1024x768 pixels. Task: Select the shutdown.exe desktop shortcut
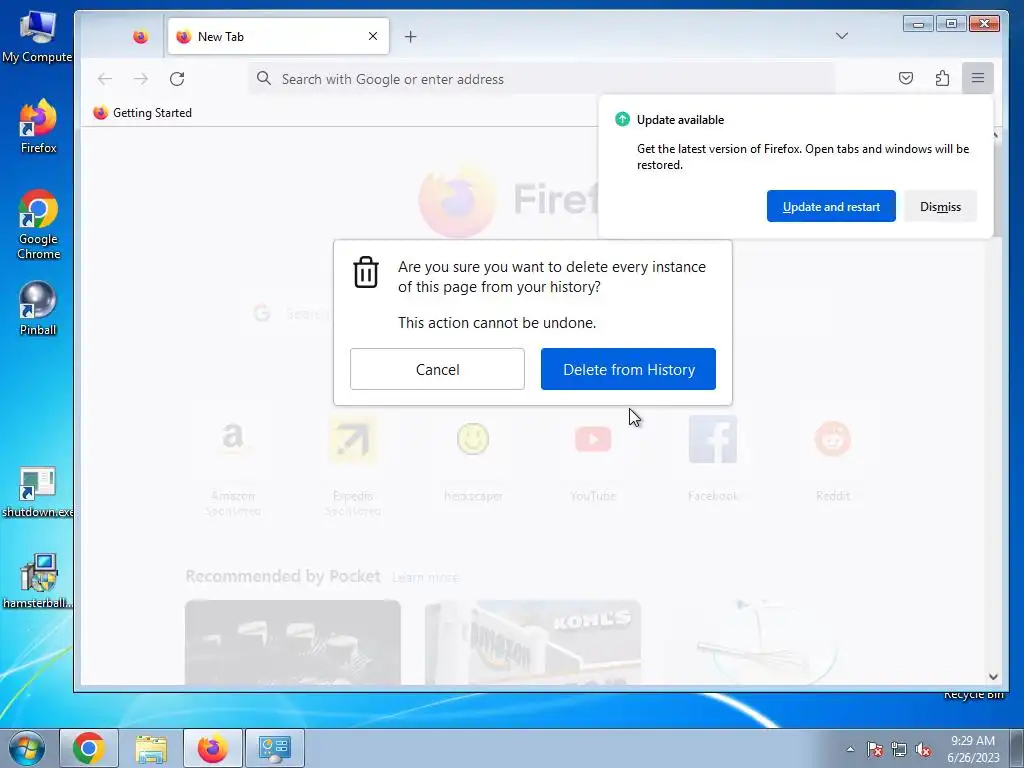click(x=37, y=492)
